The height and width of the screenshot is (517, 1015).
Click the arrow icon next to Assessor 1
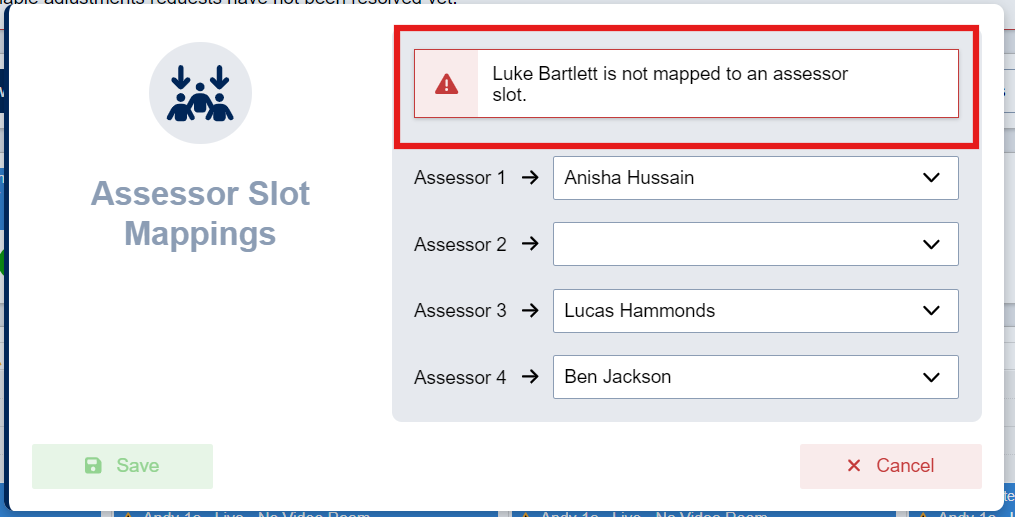point(530,178)
